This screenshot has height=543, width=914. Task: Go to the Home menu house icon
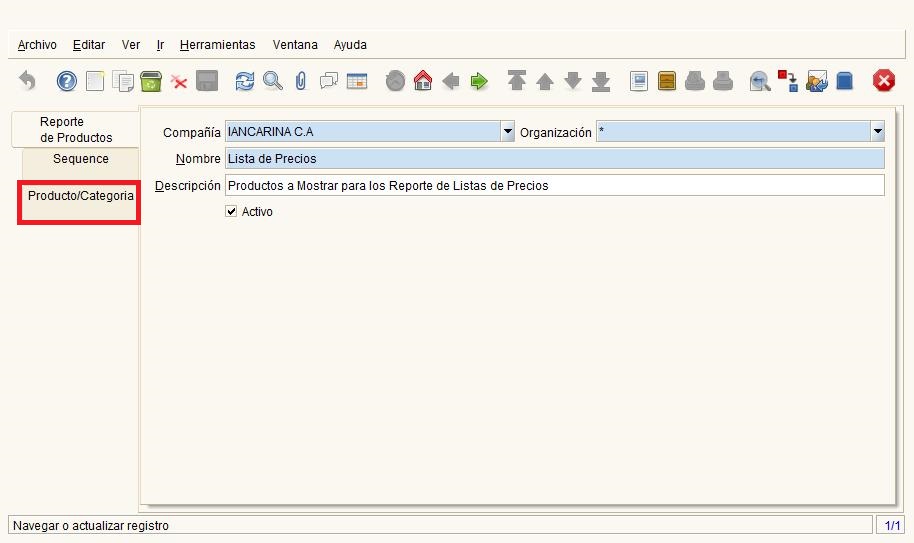pyautogui.click(x=423, y=80)
